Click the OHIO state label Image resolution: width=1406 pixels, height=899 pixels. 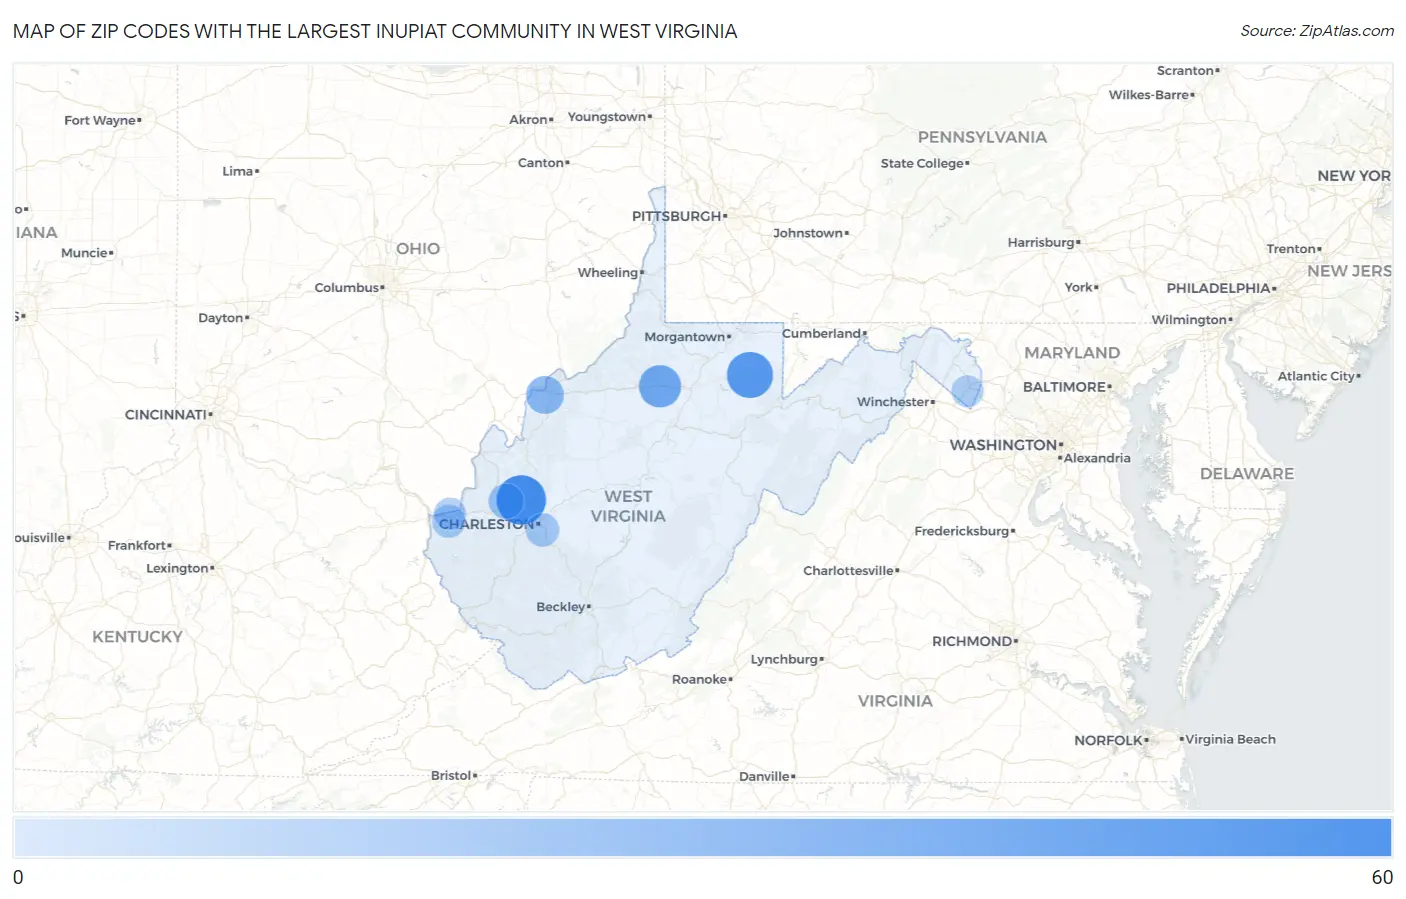point(418,249)
